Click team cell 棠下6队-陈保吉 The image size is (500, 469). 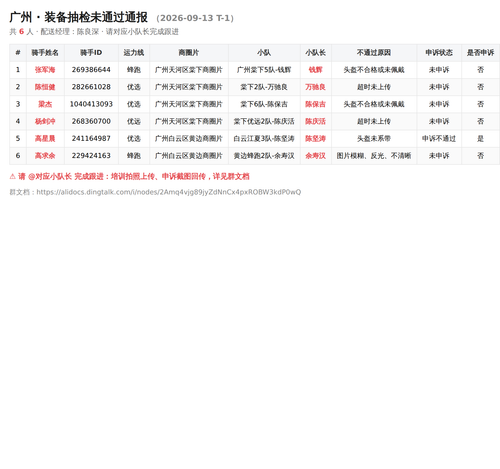[264, 104]
